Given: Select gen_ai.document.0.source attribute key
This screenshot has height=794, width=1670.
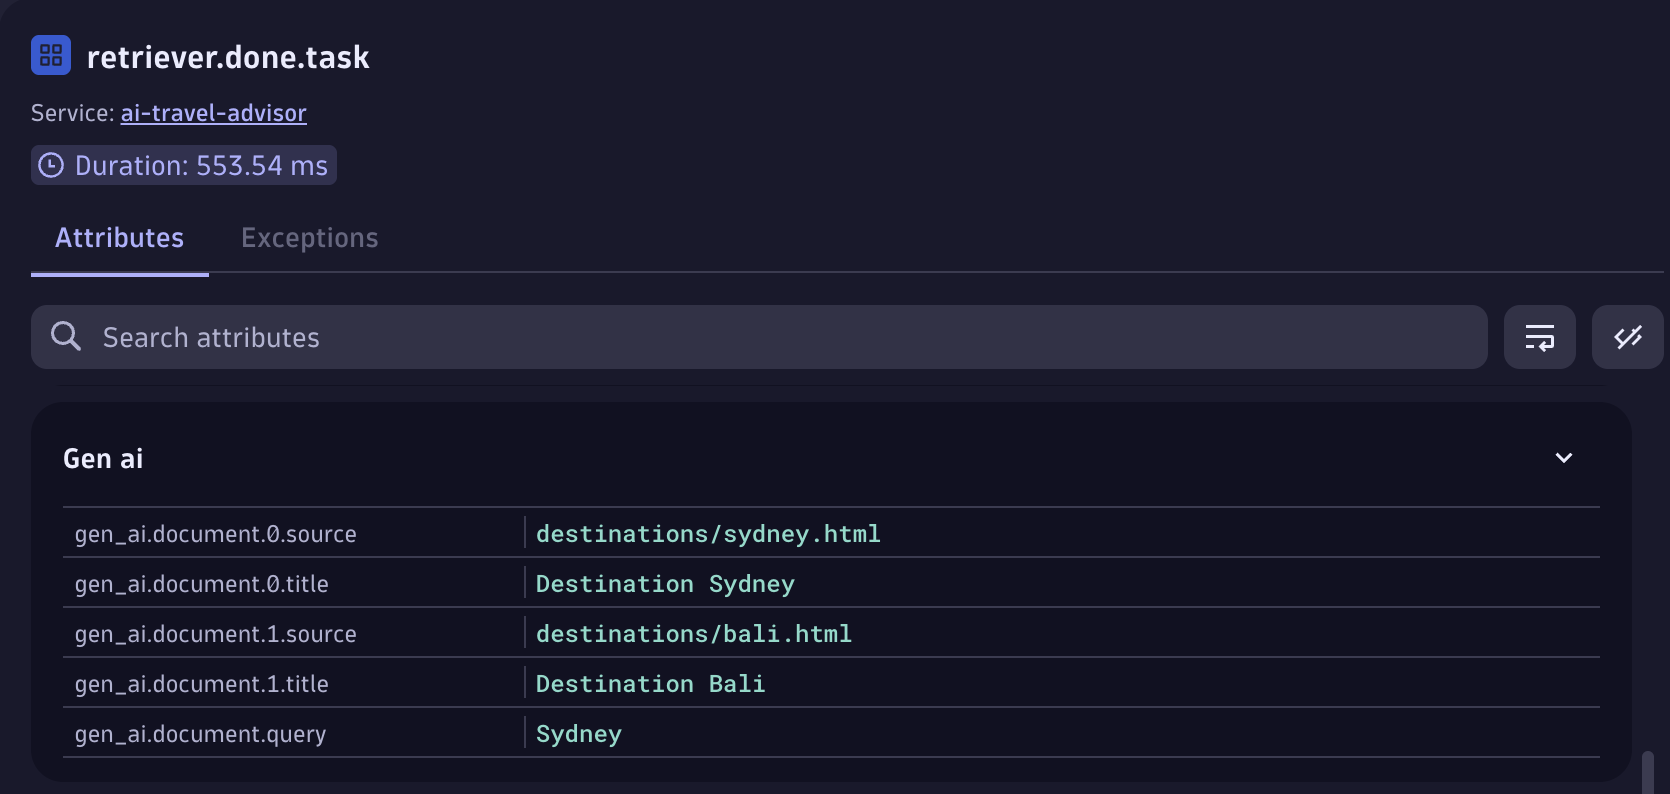Looking at the screenshot, I should 216,534.
